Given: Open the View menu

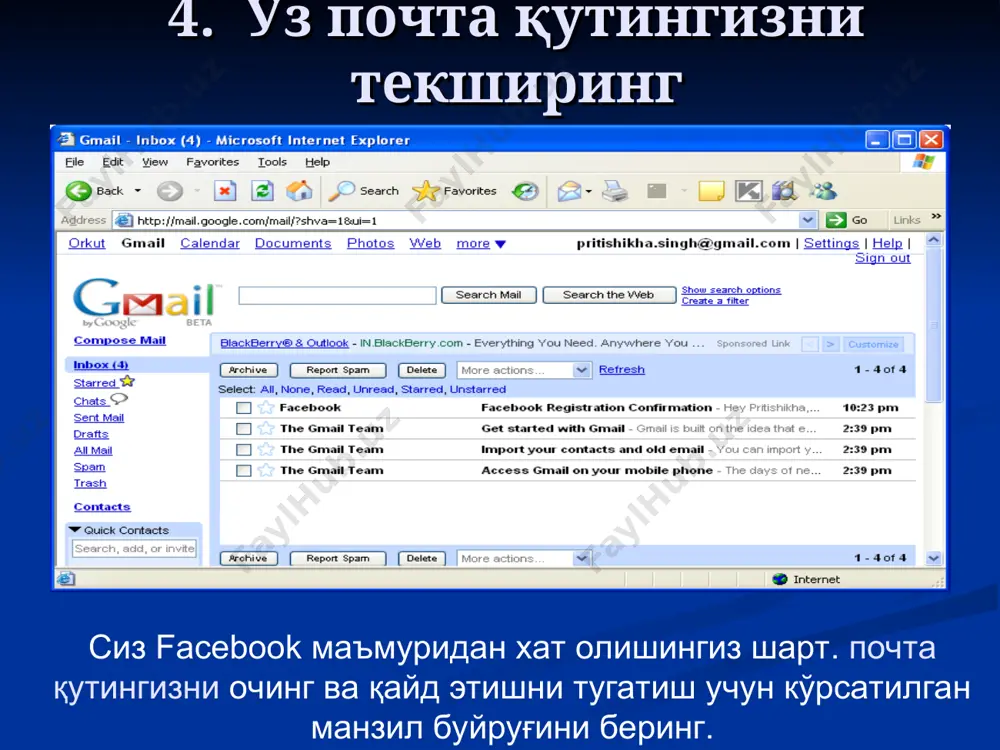Looking at the screenshot, I should click(x=155, y=162).
